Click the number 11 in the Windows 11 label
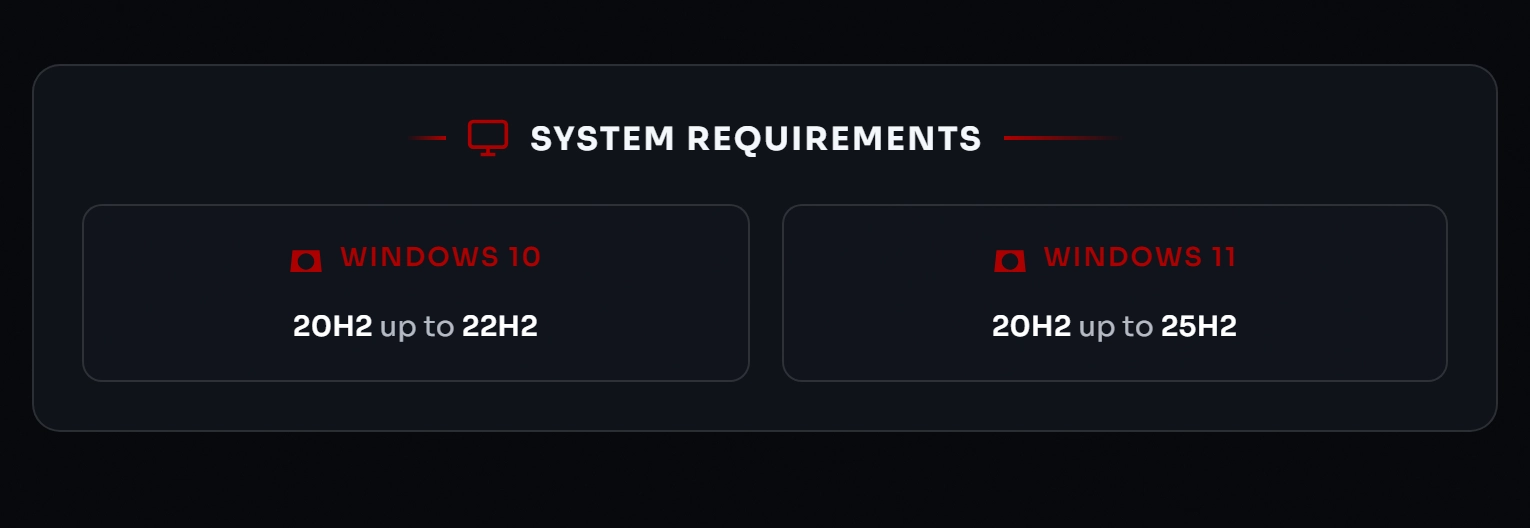The image size is (1530, 528). click(x=1224, y=257)
